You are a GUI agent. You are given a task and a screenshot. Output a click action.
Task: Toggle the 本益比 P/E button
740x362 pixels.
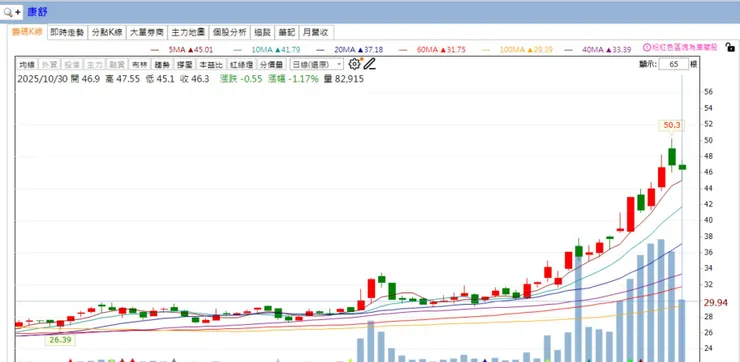[210, 65]
